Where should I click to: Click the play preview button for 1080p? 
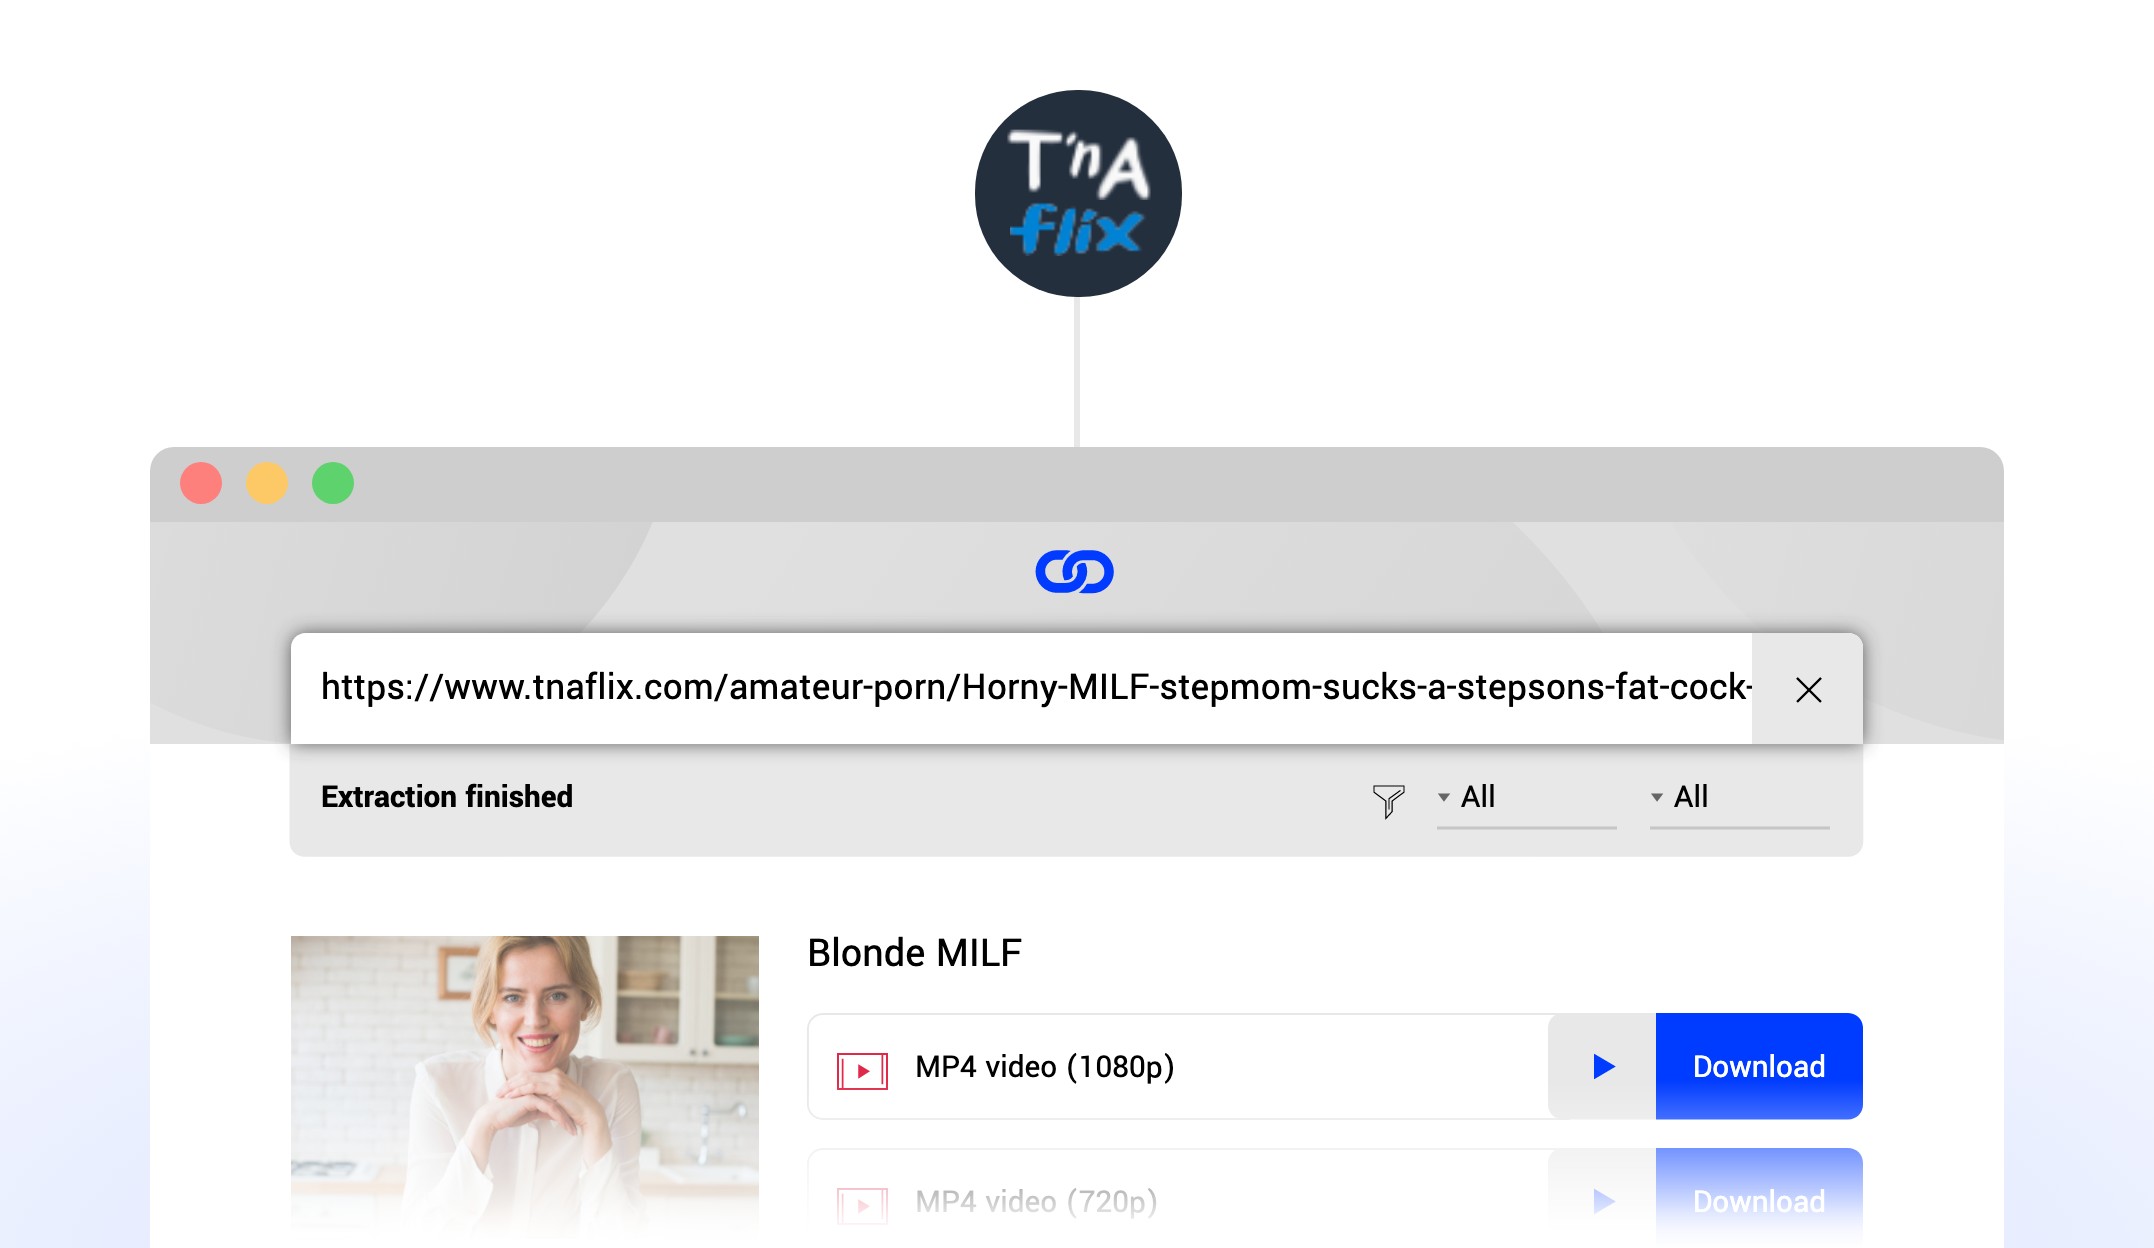click(1601, 1067)
